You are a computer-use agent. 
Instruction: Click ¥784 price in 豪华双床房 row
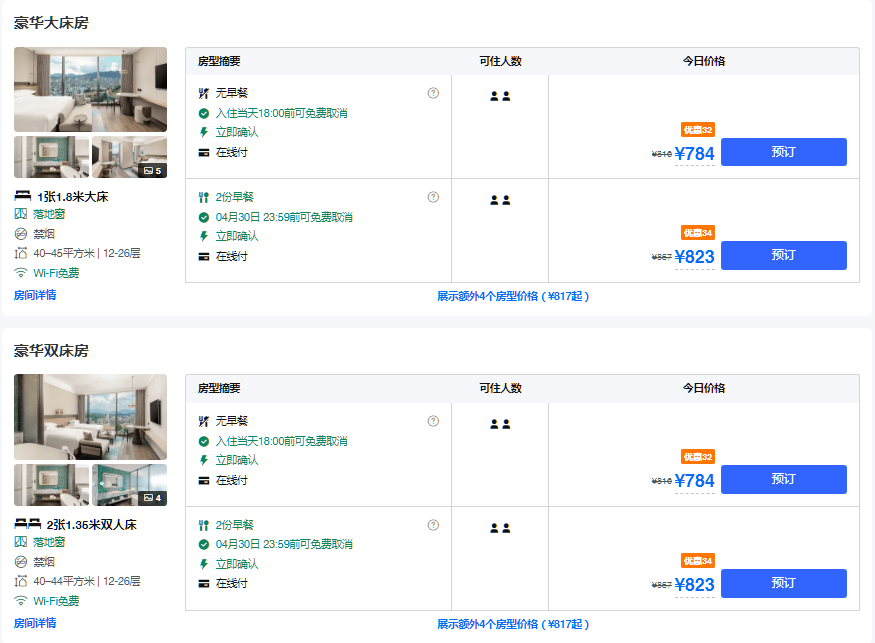[694, 481]
